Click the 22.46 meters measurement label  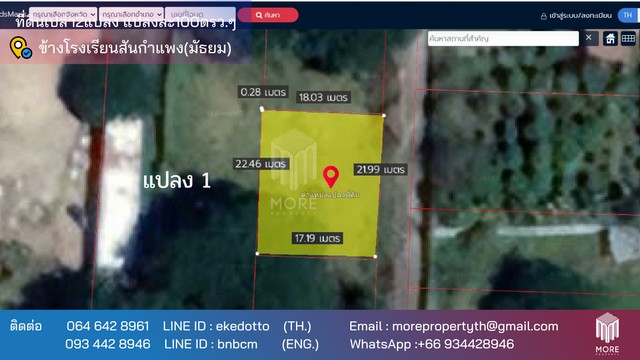coord(261,164)
